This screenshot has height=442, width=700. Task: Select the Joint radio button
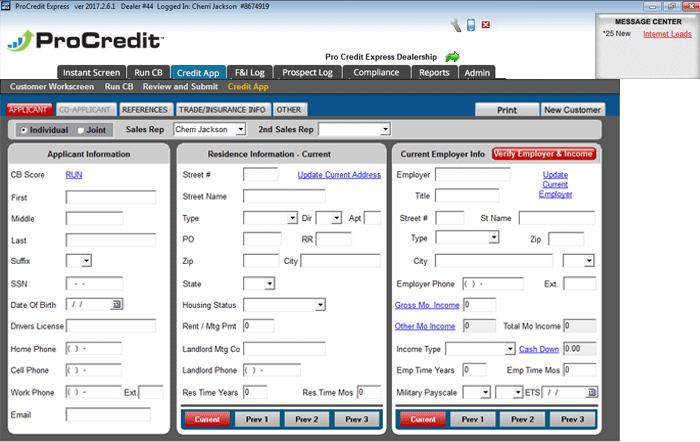pos(81,130)
